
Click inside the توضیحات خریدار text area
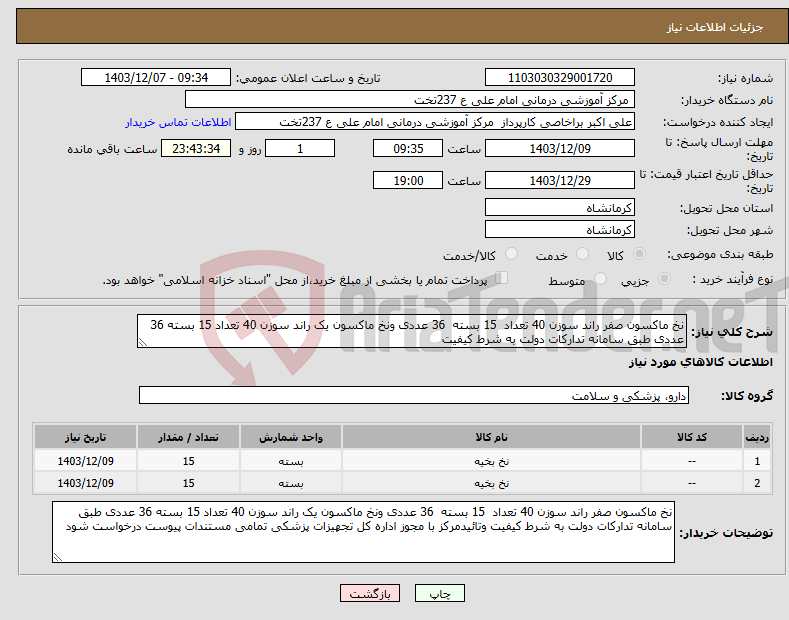(x=363, y=532)
